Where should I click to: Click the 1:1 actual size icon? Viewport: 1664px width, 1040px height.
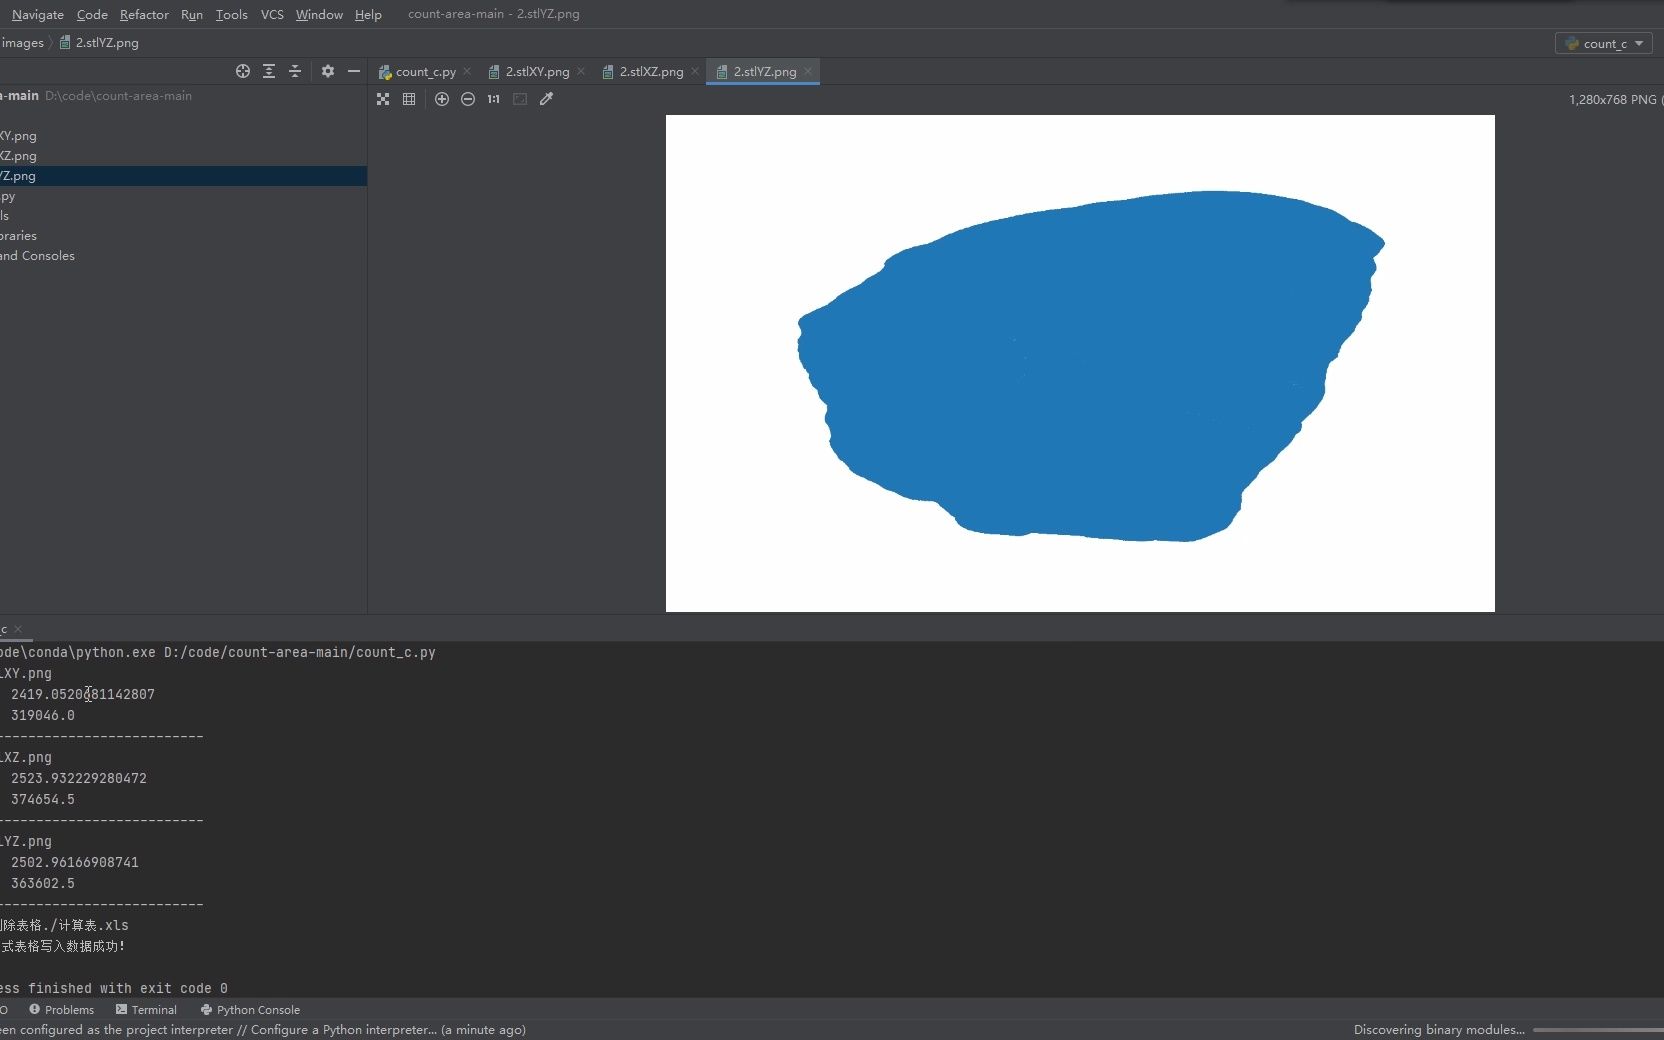pos(492,99)
